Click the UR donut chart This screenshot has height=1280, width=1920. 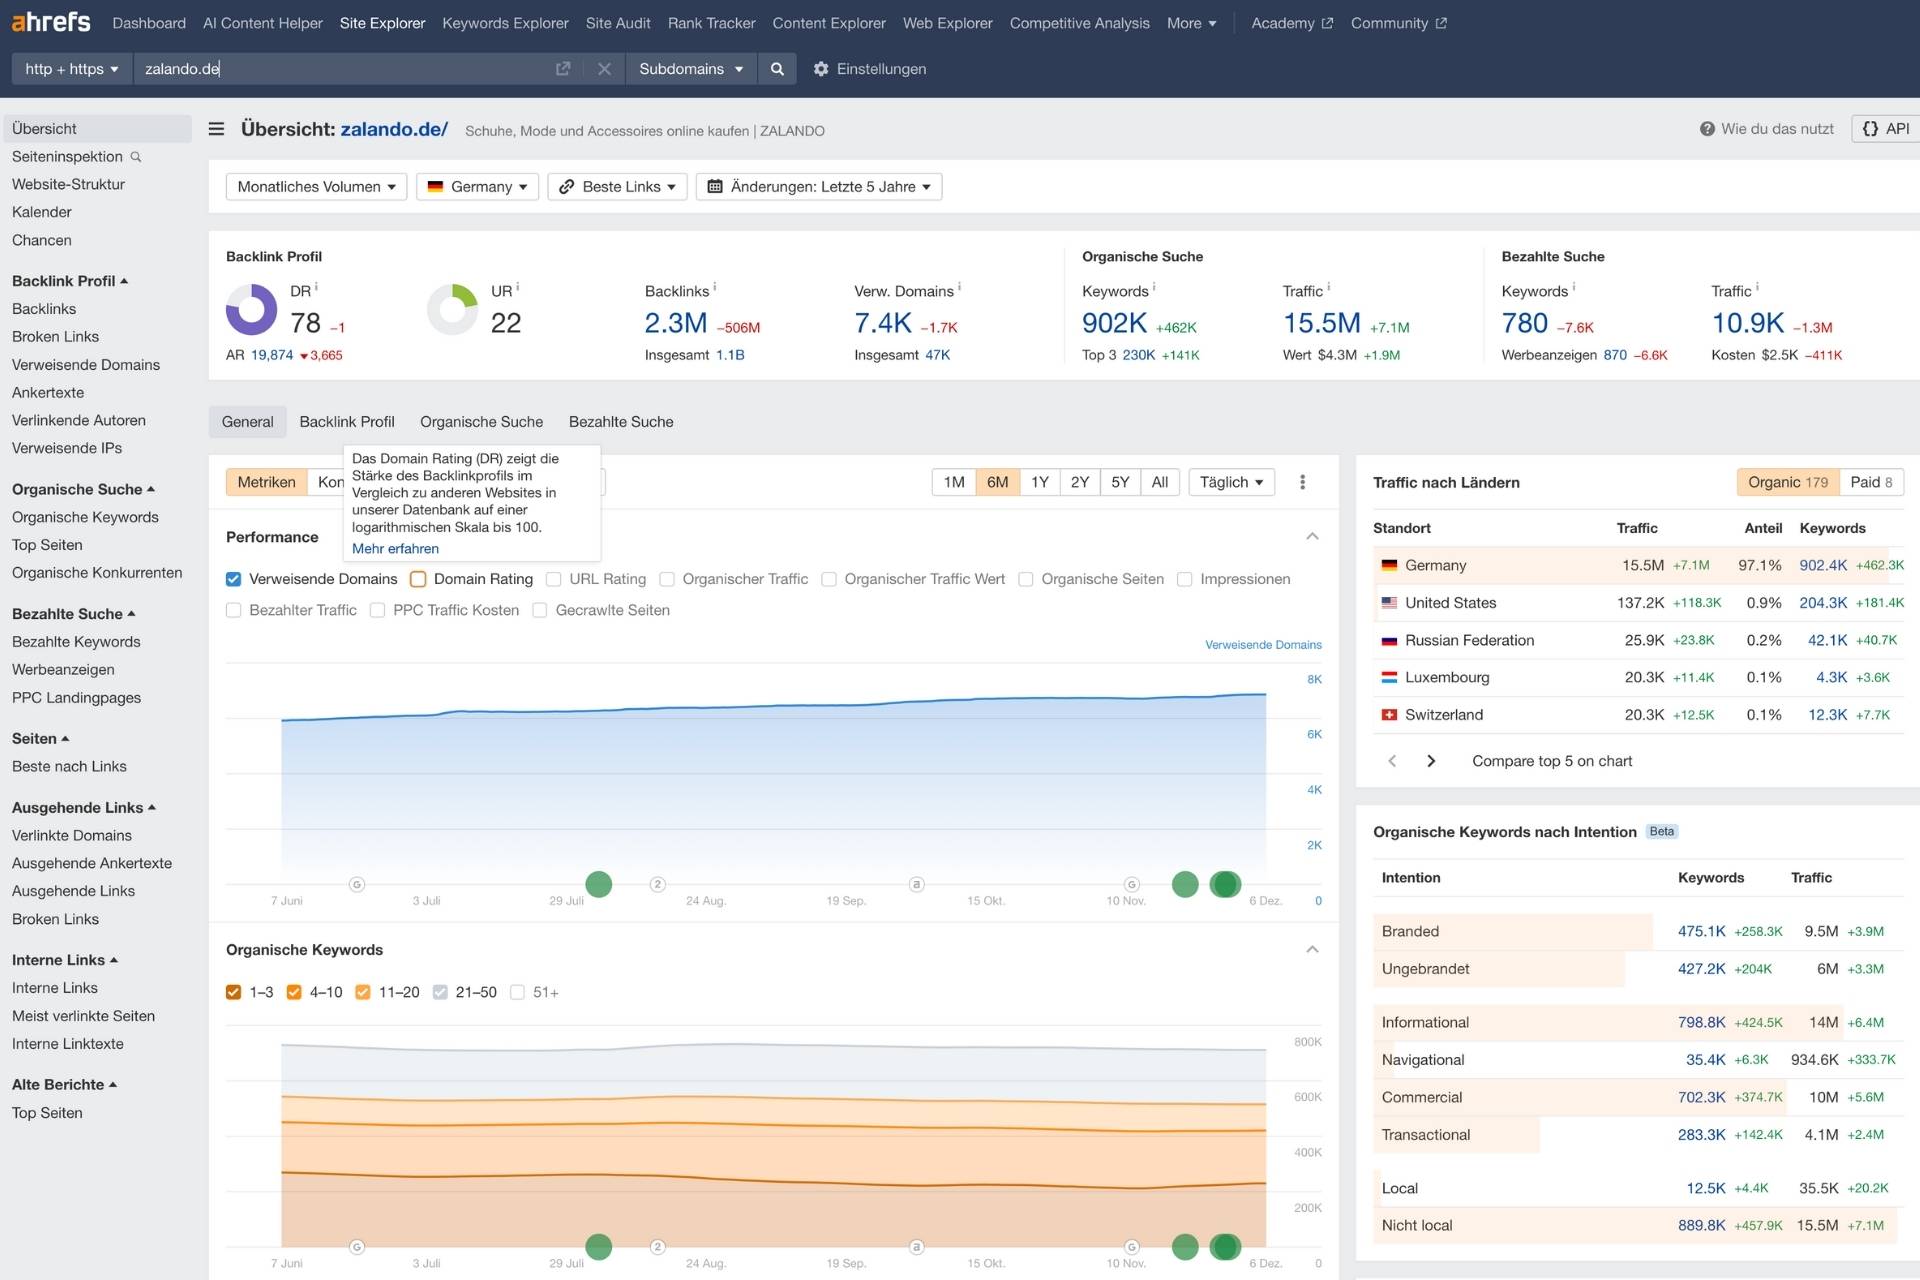pyautogui.click(x=452, y=309)
